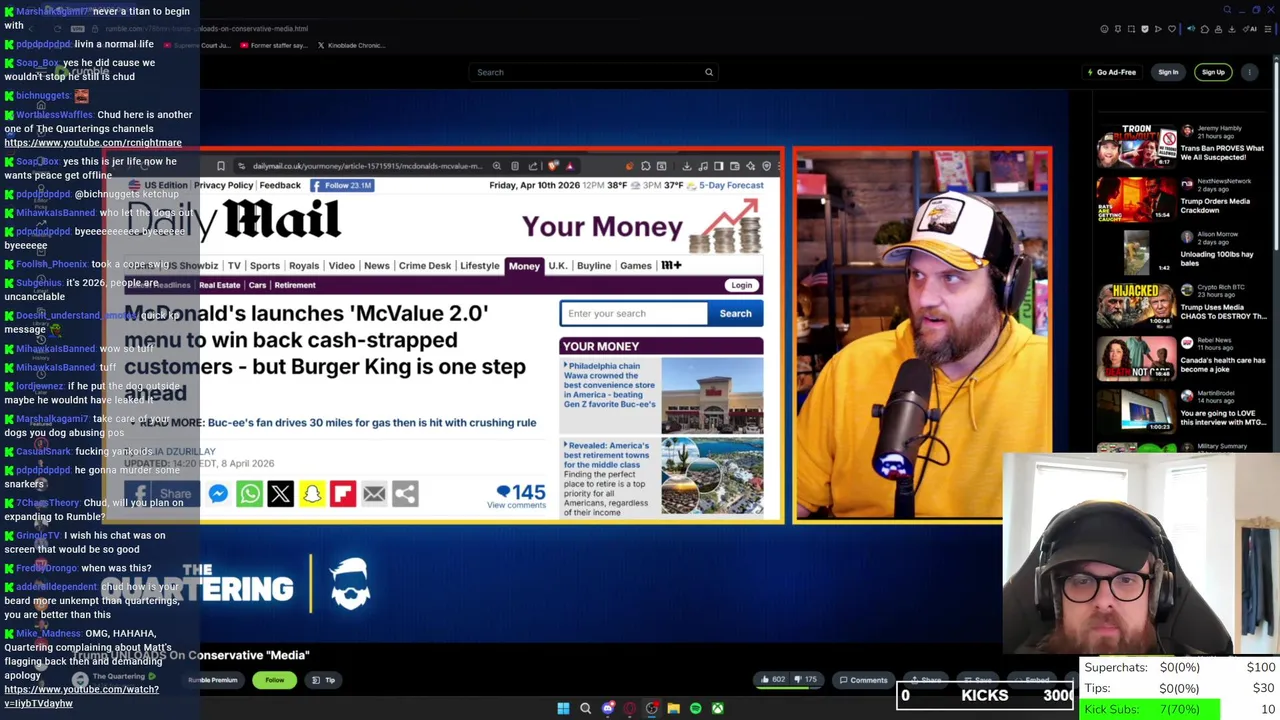
Task: Click the green Follow button
Action: [274, 680]
